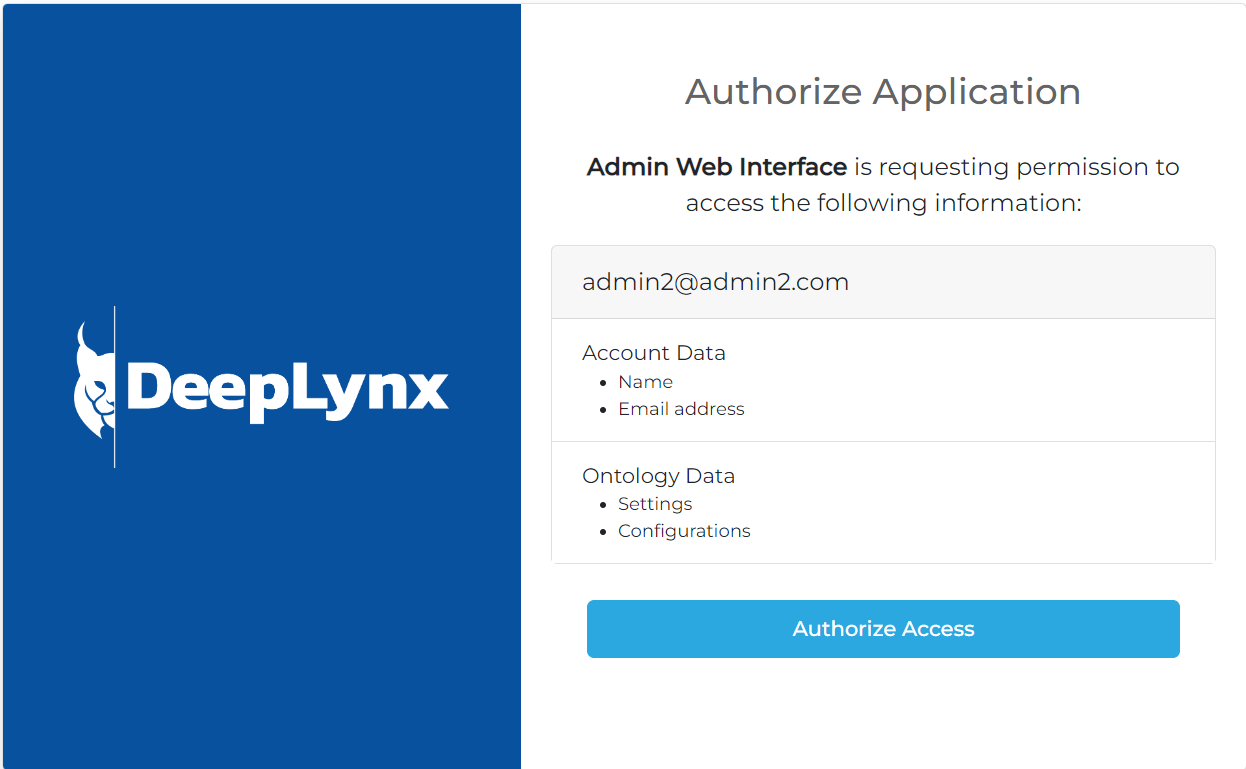Click the bullet point beside Configurations

point(603,532)
